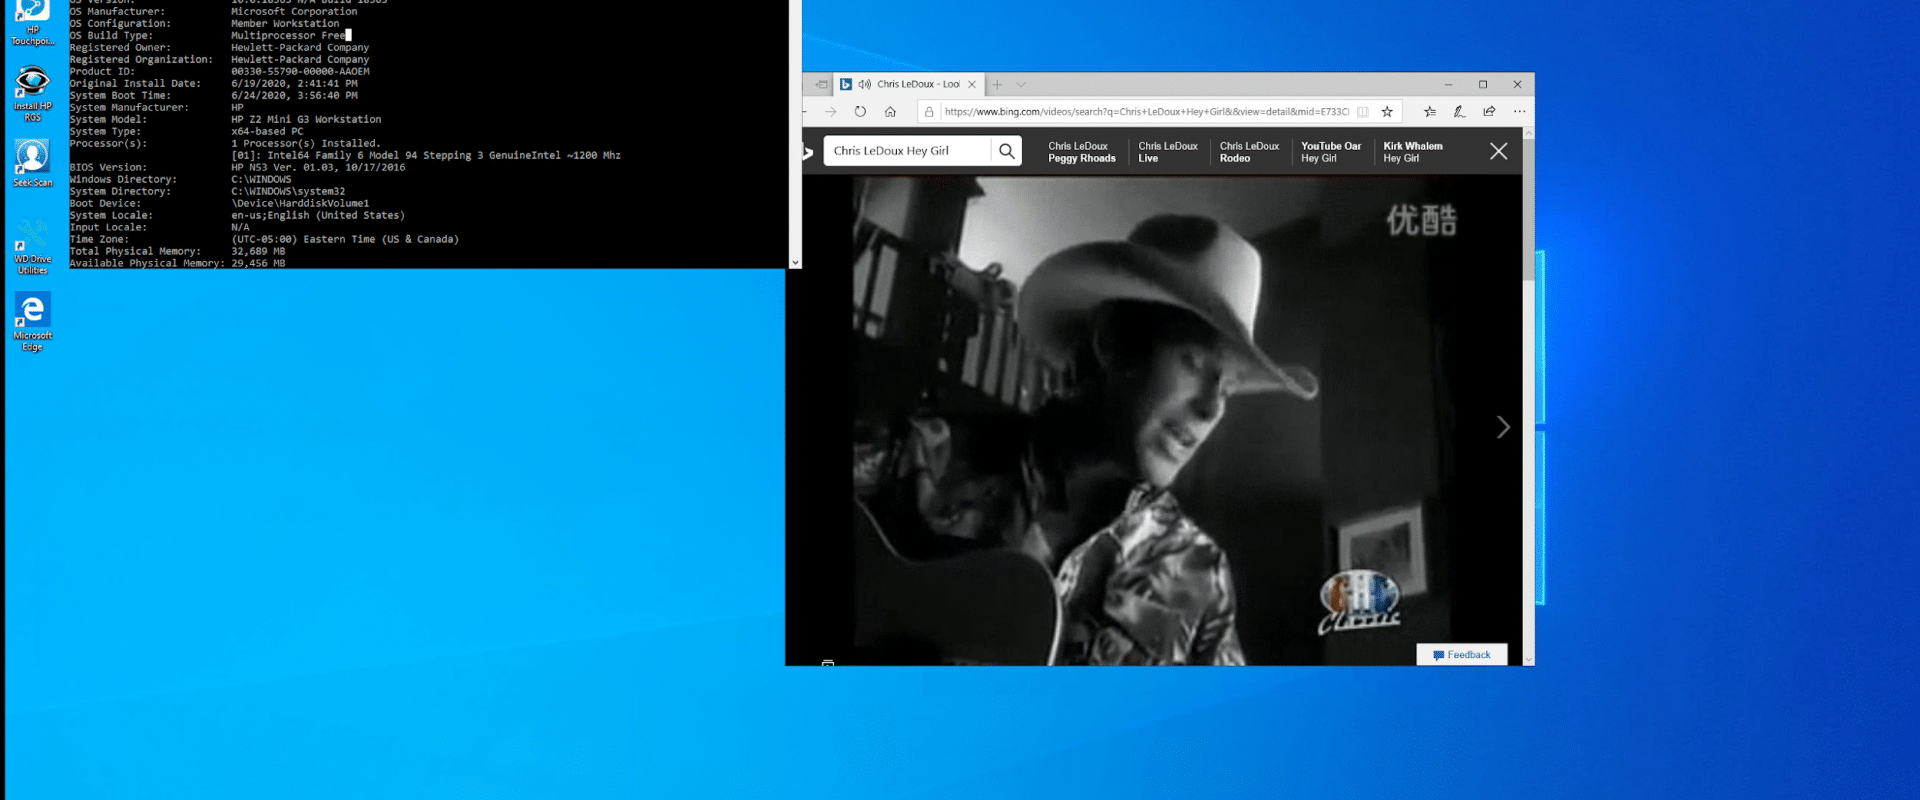Click the set-aside tabs icon in Edge

[821, 85]
